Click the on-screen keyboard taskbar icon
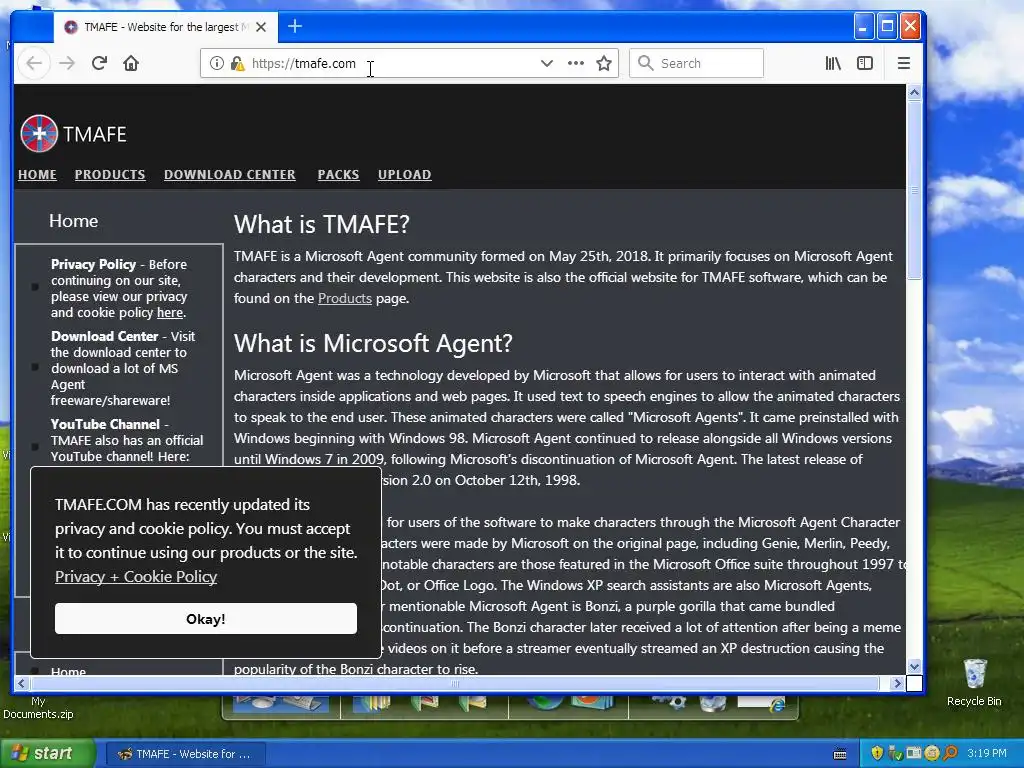 [840, 754]
